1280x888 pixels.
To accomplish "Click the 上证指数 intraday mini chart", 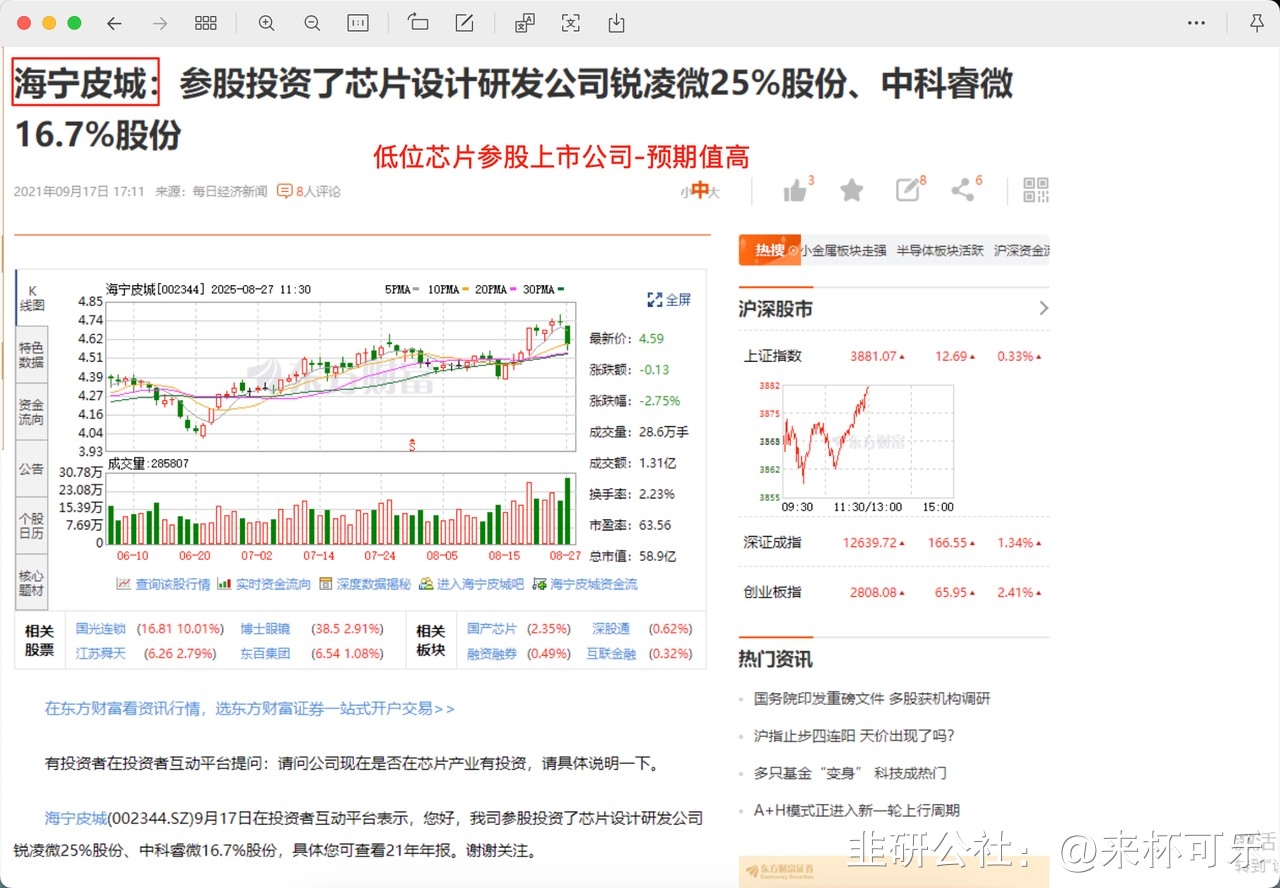I will [x=868, y=441].
